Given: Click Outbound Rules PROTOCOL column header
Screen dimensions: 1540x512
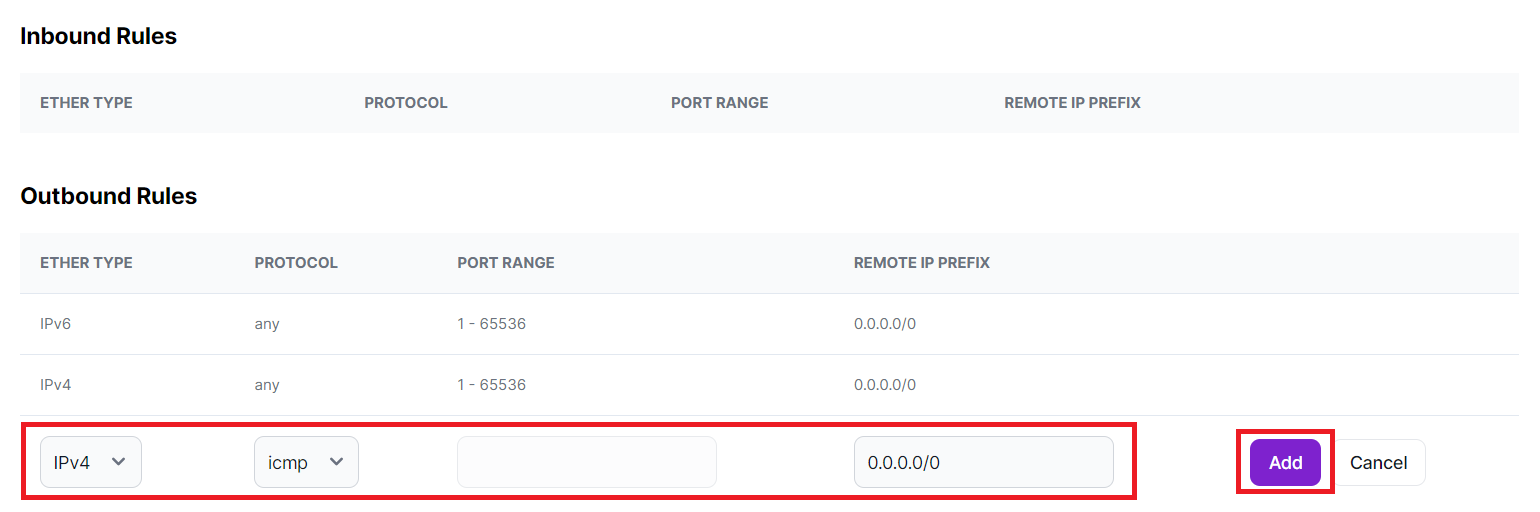Looking at the screenshot, I should click(x=296, y=263).
